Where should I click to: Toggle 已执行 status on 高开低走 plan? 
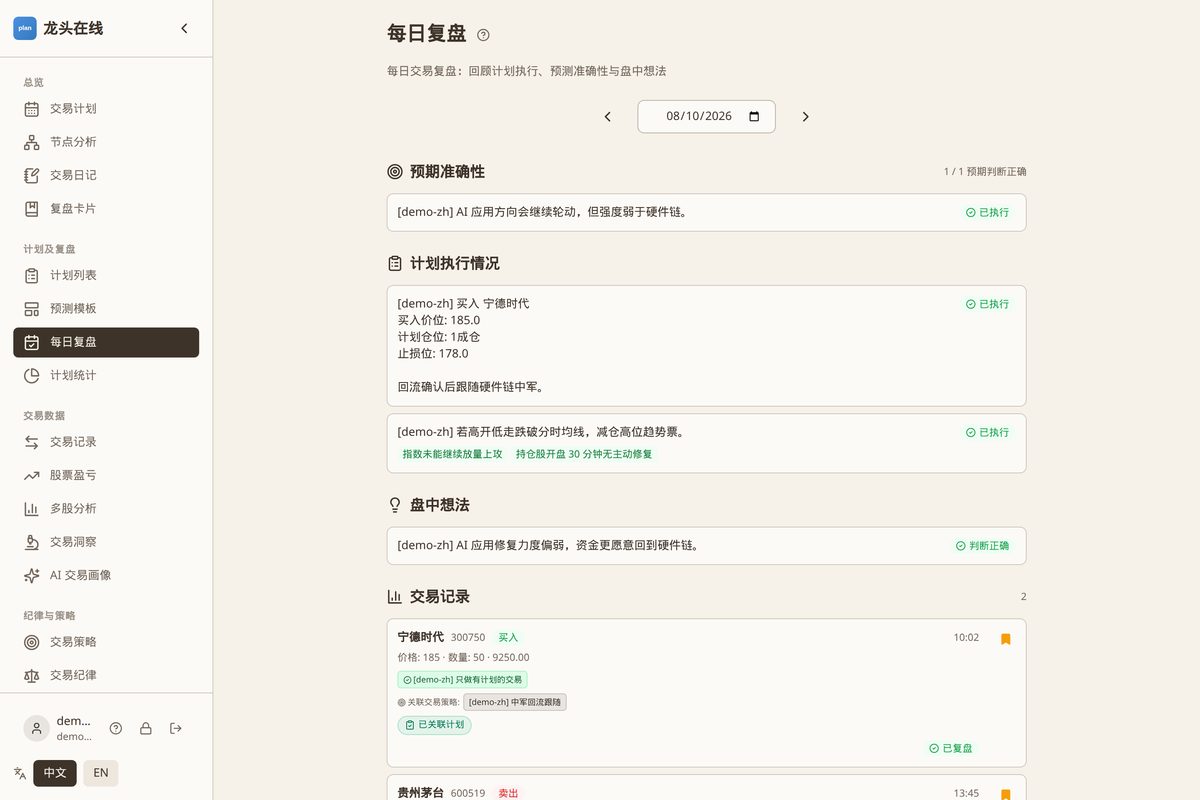tap(988, 433)
